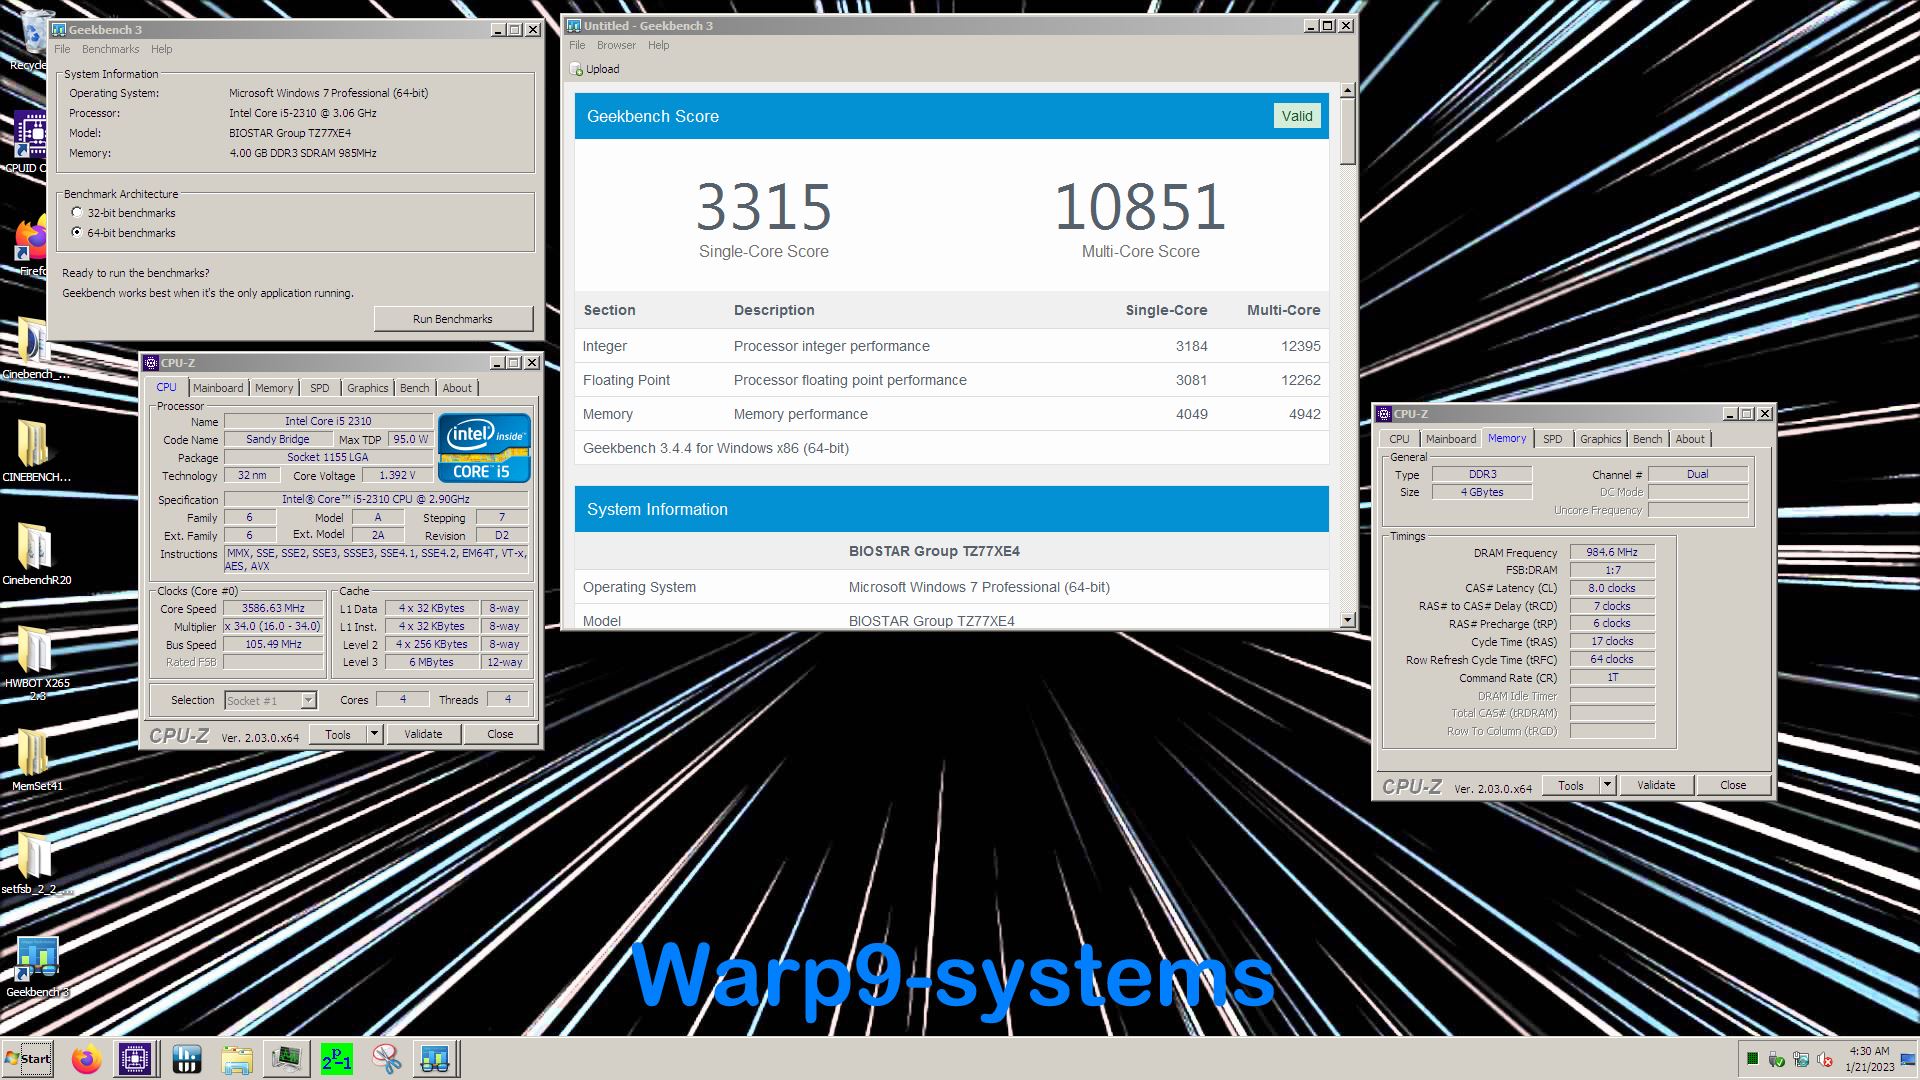Open the CinebenchR20 desktop folder

click(x=35, y=554)
